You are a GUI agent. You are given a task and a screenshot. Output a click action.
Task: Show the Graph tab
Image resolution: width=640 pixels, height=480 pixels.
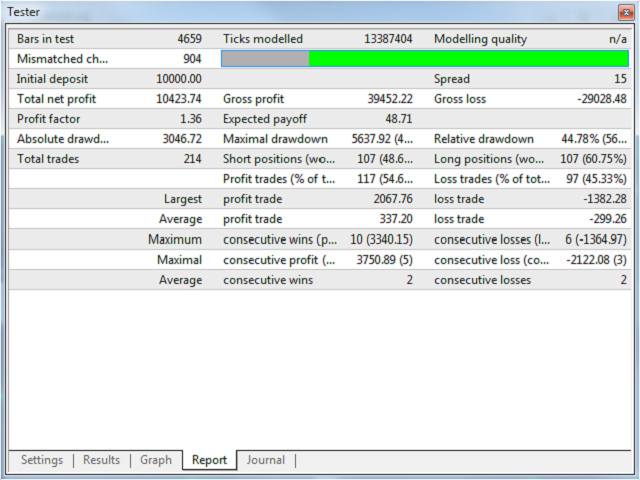[156, 460]
